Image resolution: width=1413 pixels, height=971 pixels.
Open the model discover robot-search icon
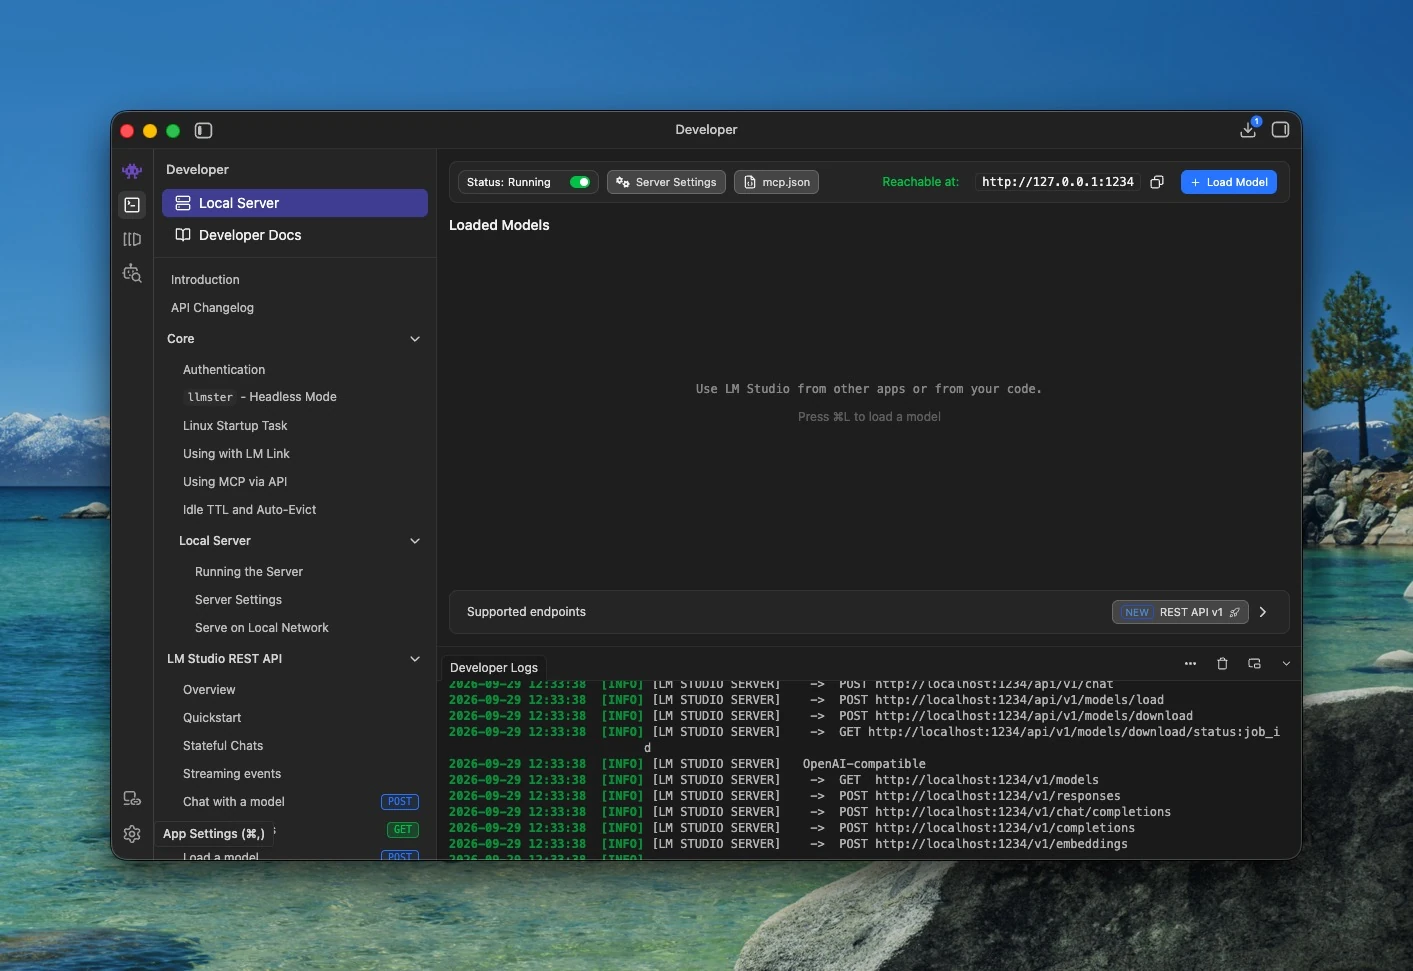pyautogui.click(x=132, y=273)
